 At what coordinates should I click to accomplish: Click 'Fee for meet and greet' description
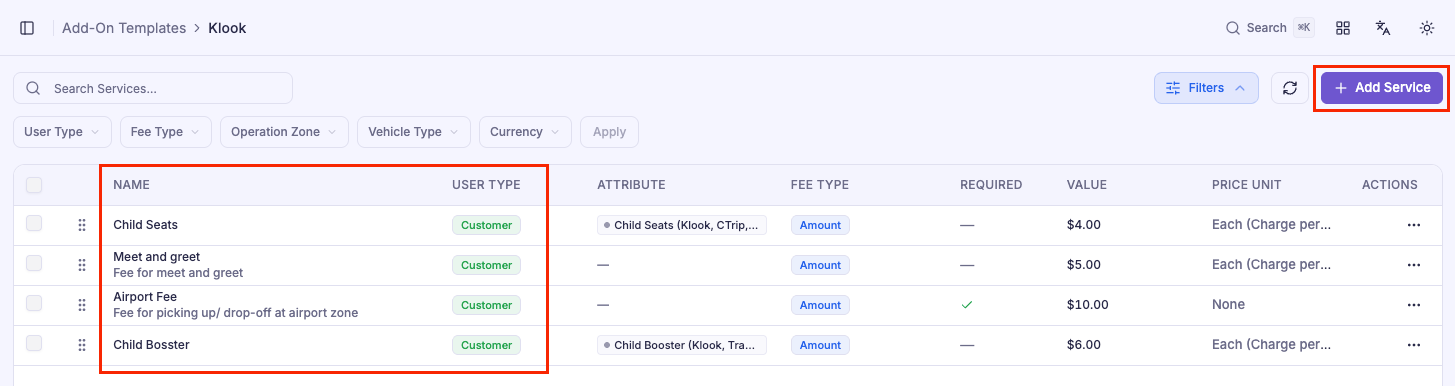click(178, 273)
